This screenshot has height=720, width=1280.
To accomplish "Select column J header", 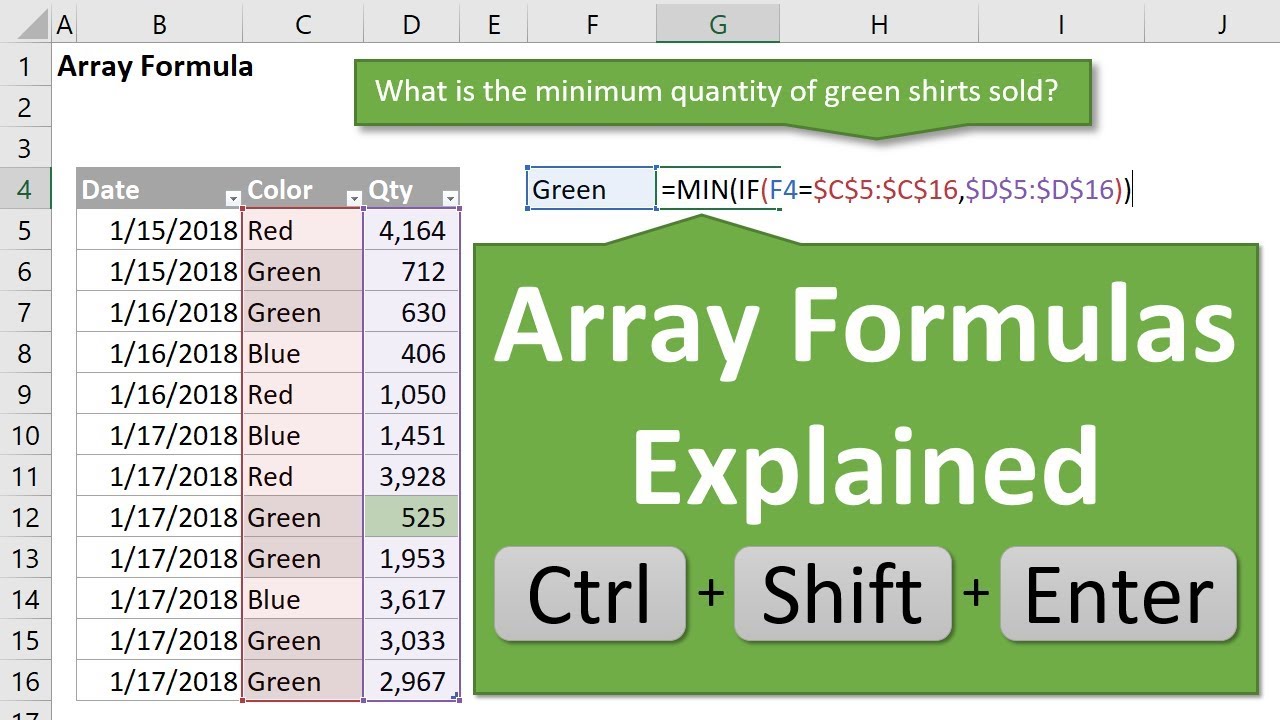I will 1221,25.
